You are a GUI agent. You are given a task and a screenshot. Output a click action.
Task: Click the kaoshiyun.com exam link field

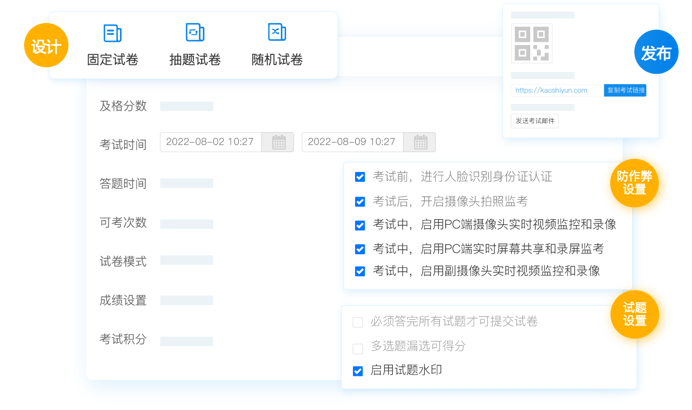(555, 91)
